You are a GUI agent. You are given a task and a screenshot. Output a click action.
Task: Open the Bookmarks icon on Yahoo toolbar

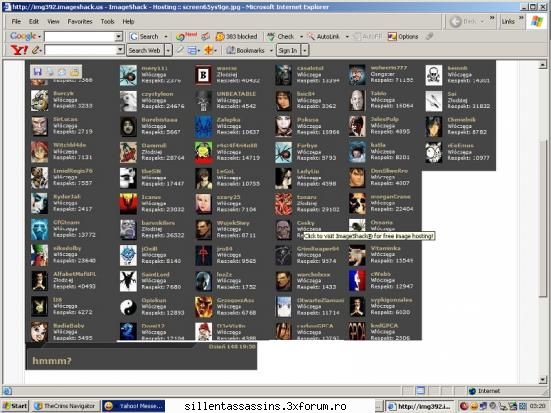pyautogui.click(x=231, y=50)
